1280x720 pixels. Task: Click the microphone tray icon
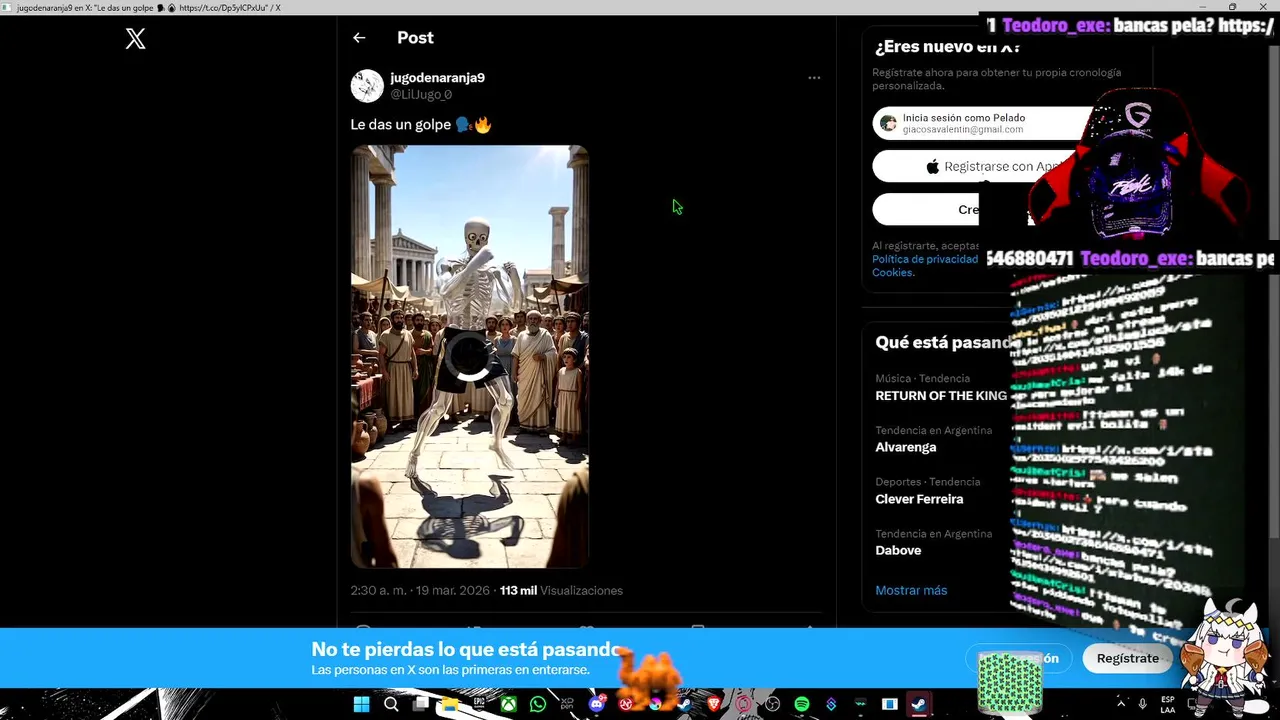click(x=1143, y=705)
